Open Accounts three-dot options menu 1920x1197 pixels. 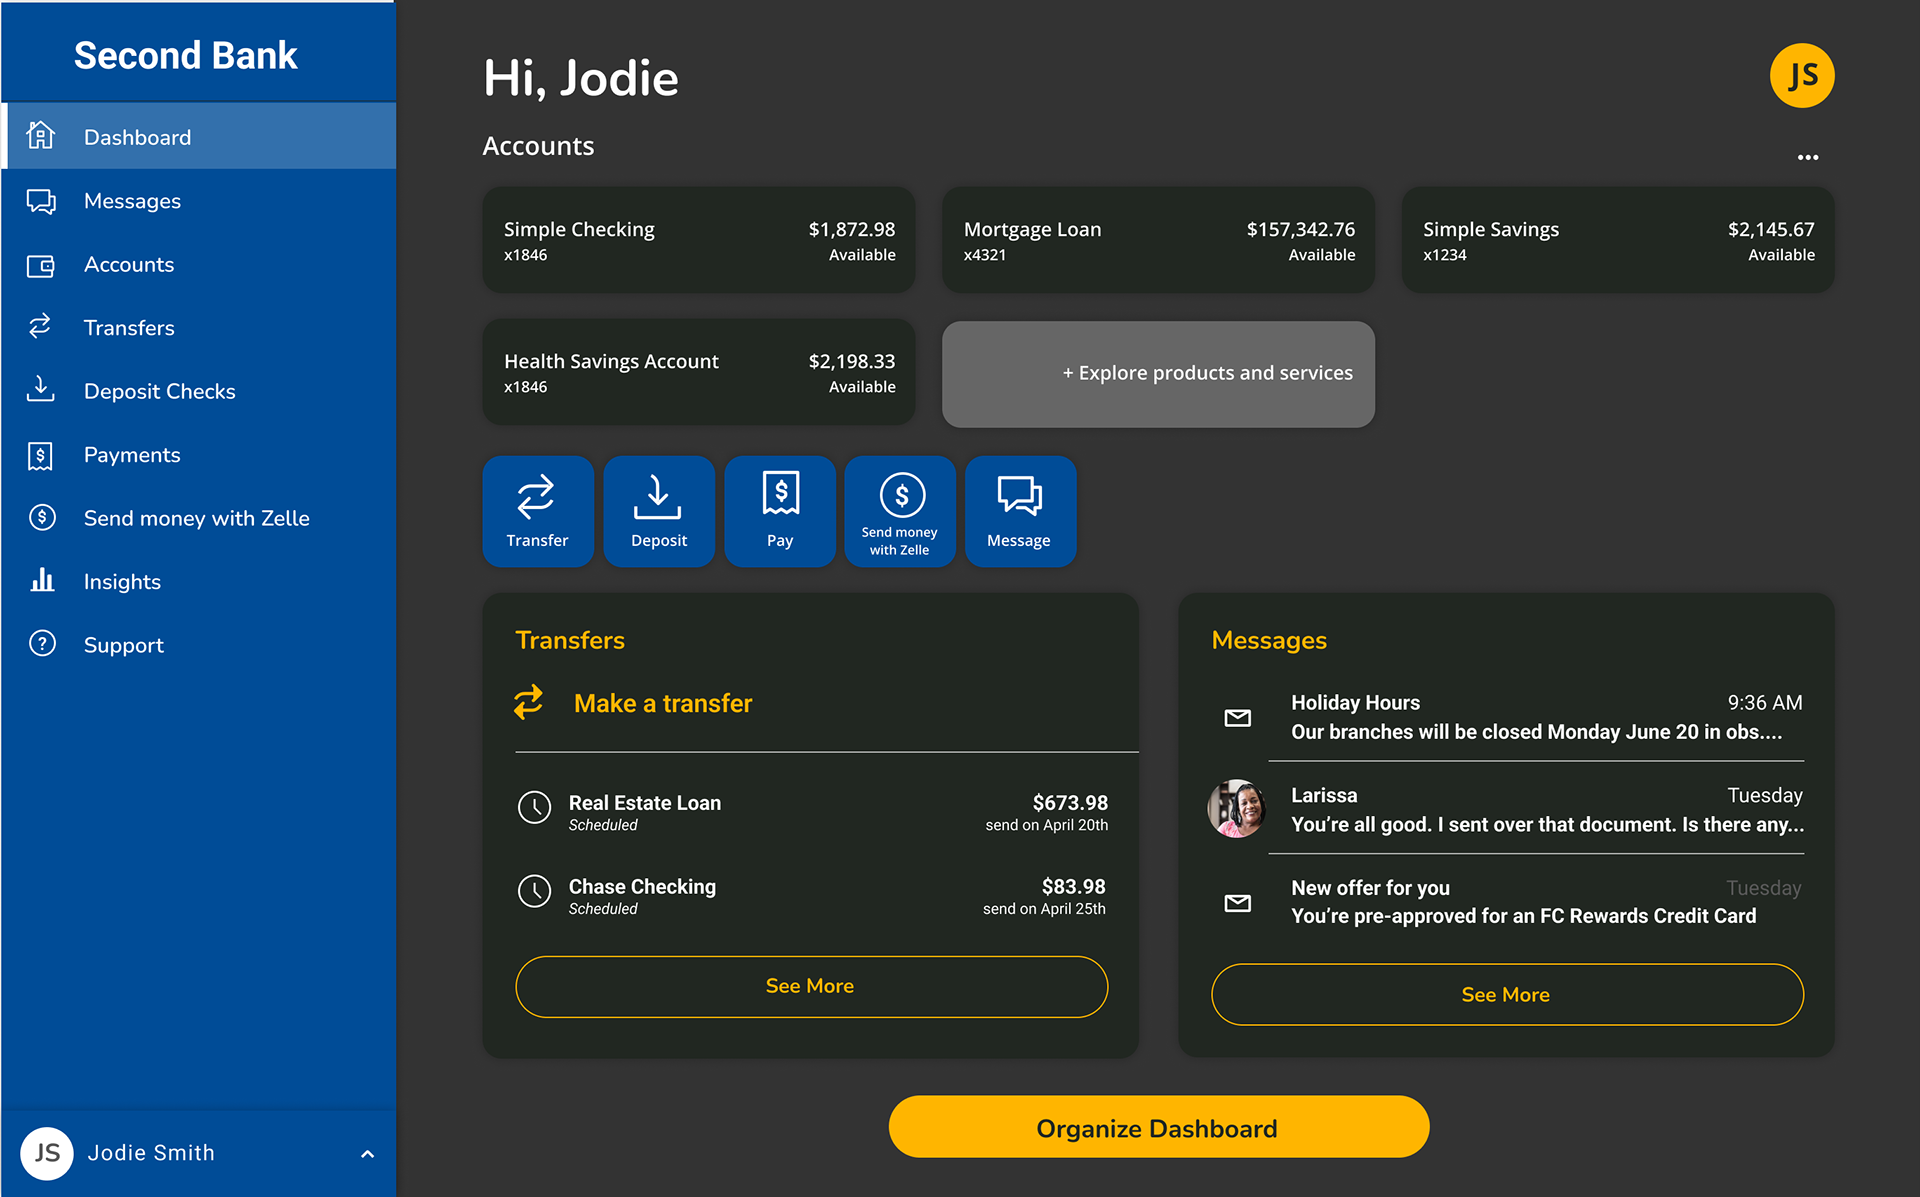1807,158
